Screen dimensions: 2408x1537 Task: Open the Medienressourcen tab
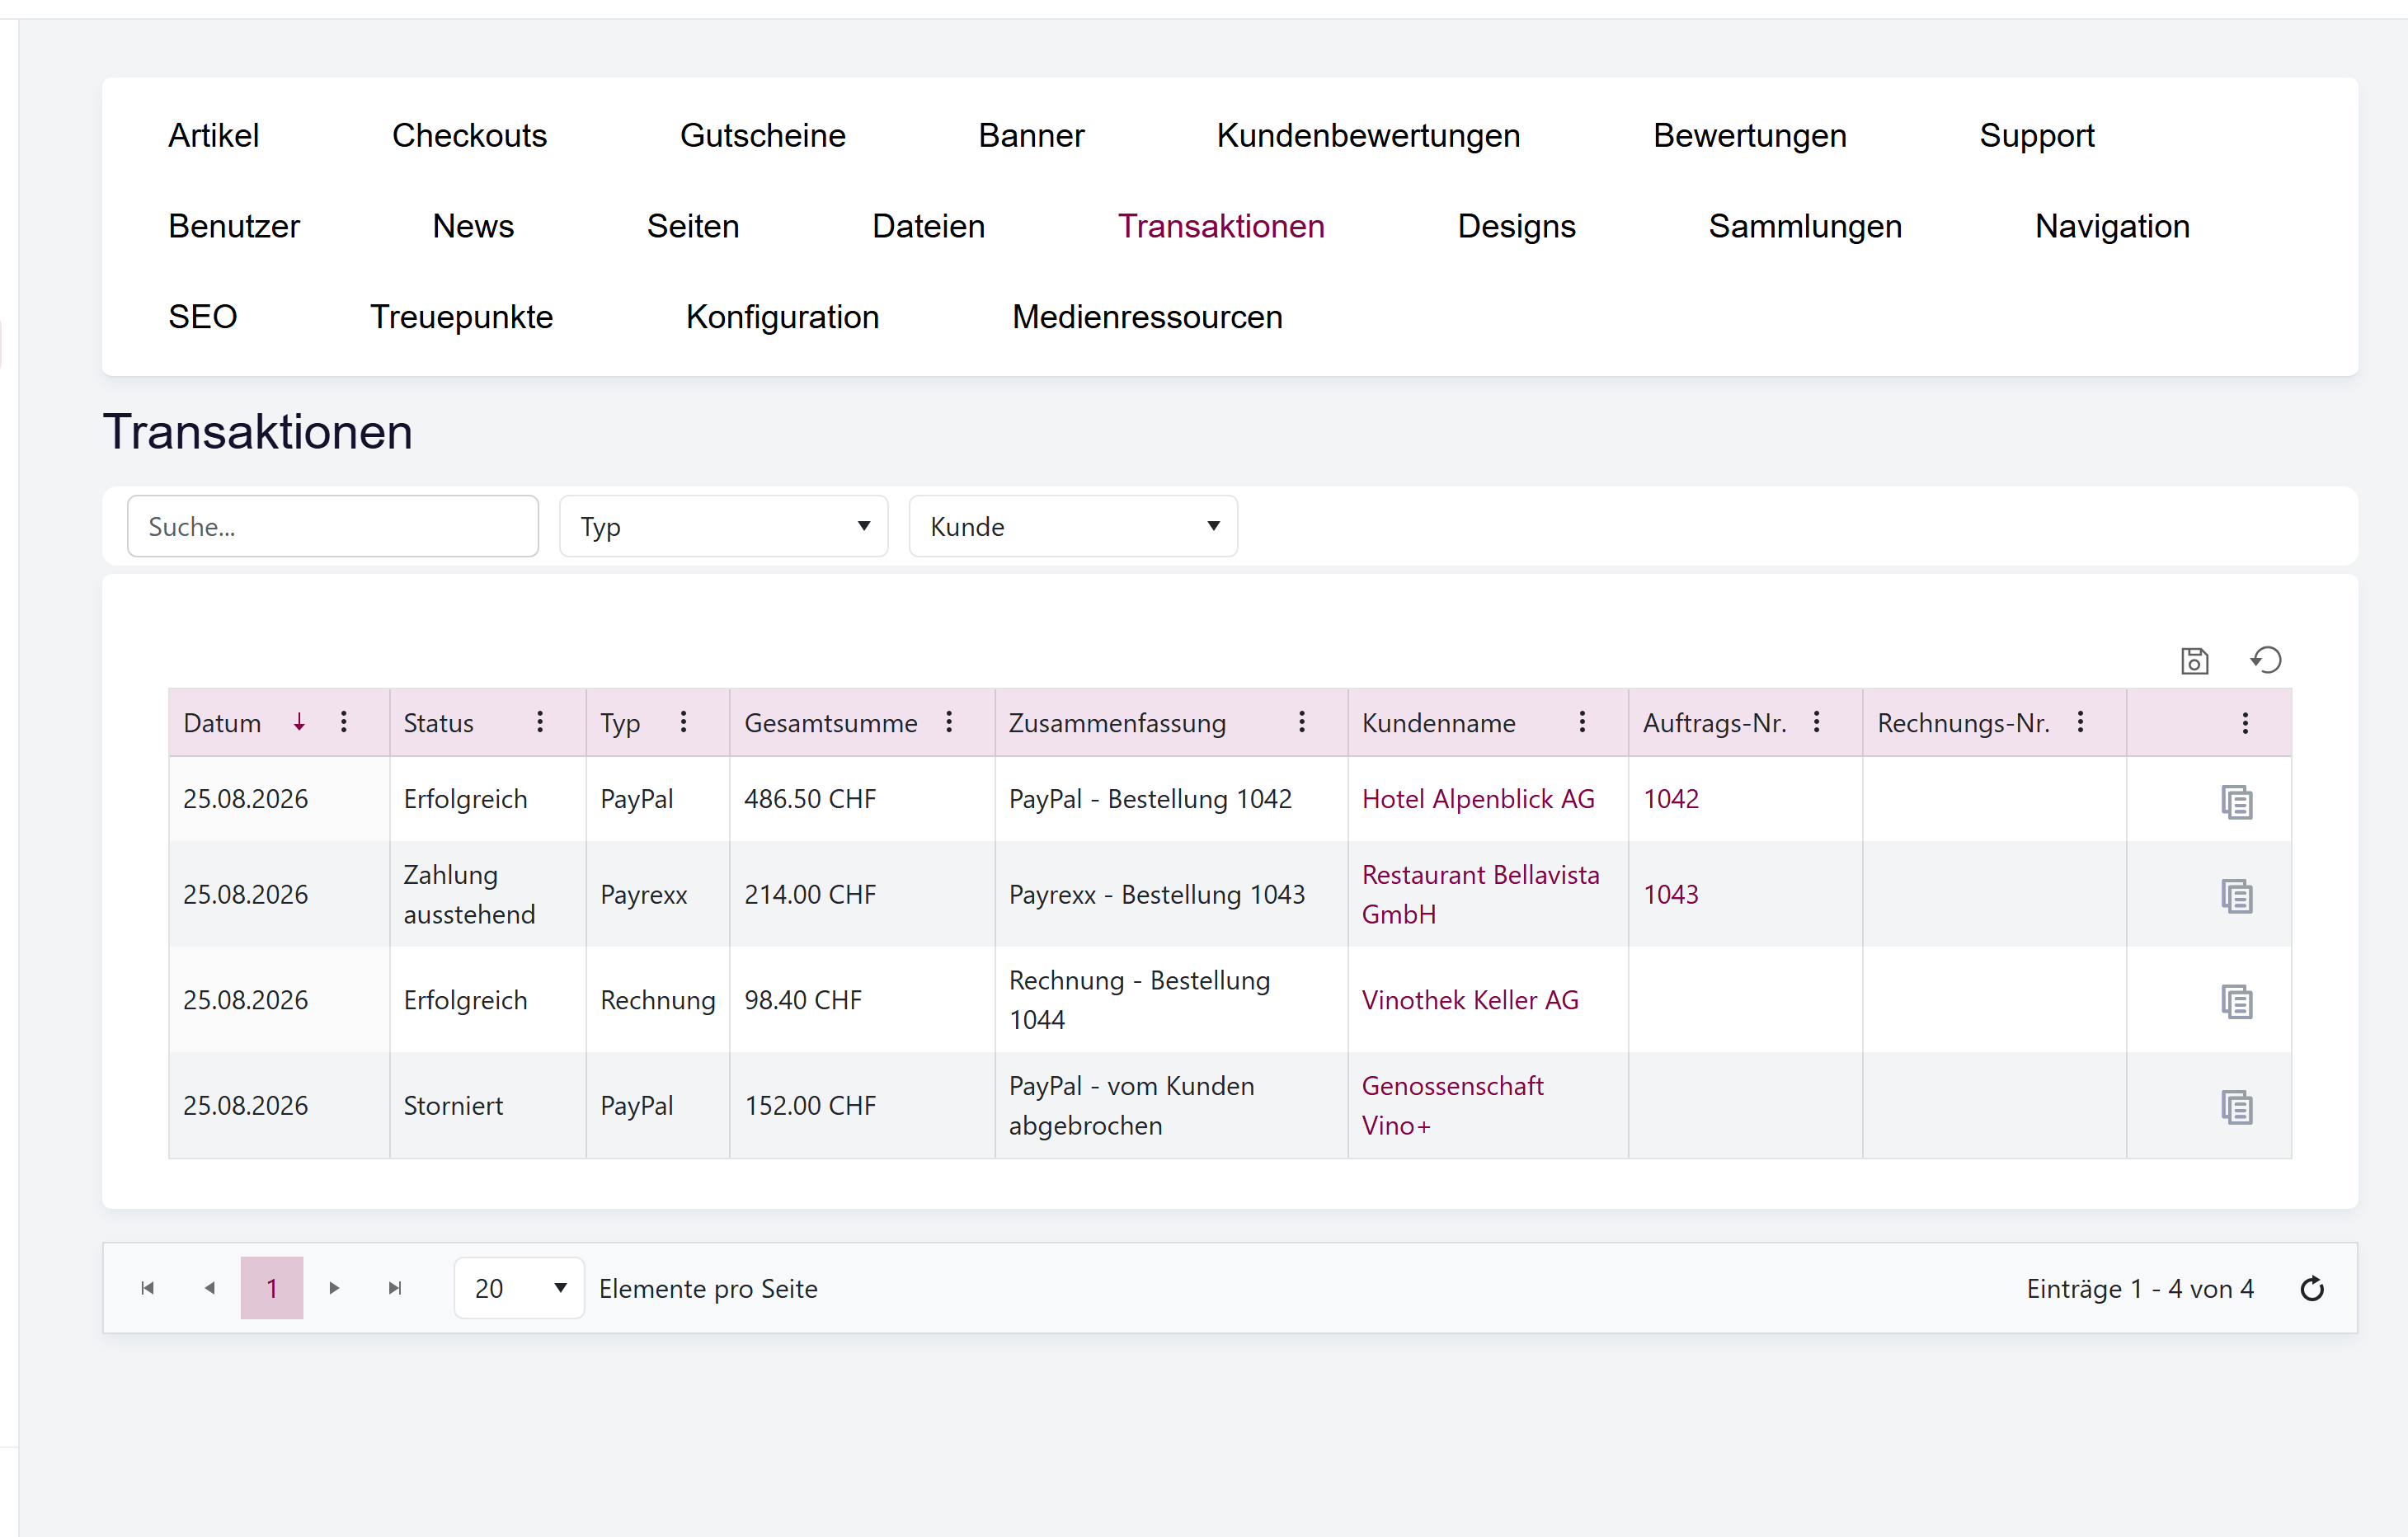(1147, 316)
